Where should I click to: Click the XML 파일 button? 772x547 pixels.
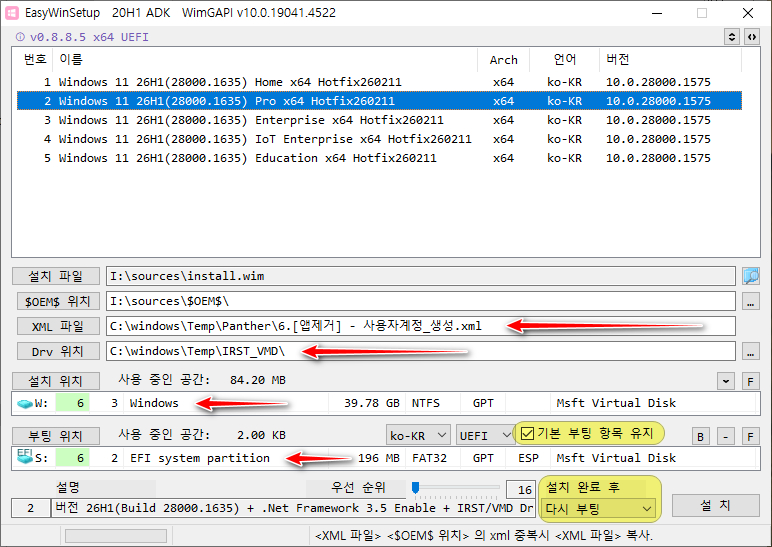tap(58, 326)
